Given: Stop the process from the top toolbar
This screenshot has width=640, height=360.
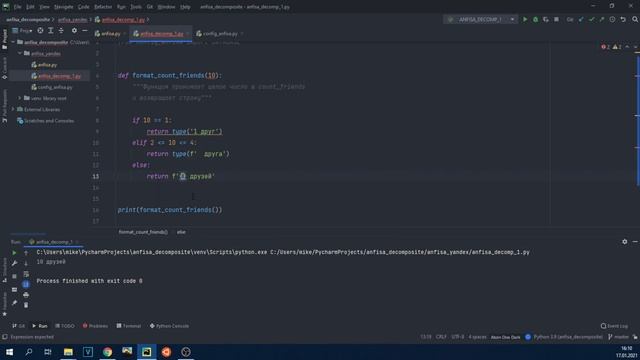Looking at the screenshot, I should [x=556, y=19].
